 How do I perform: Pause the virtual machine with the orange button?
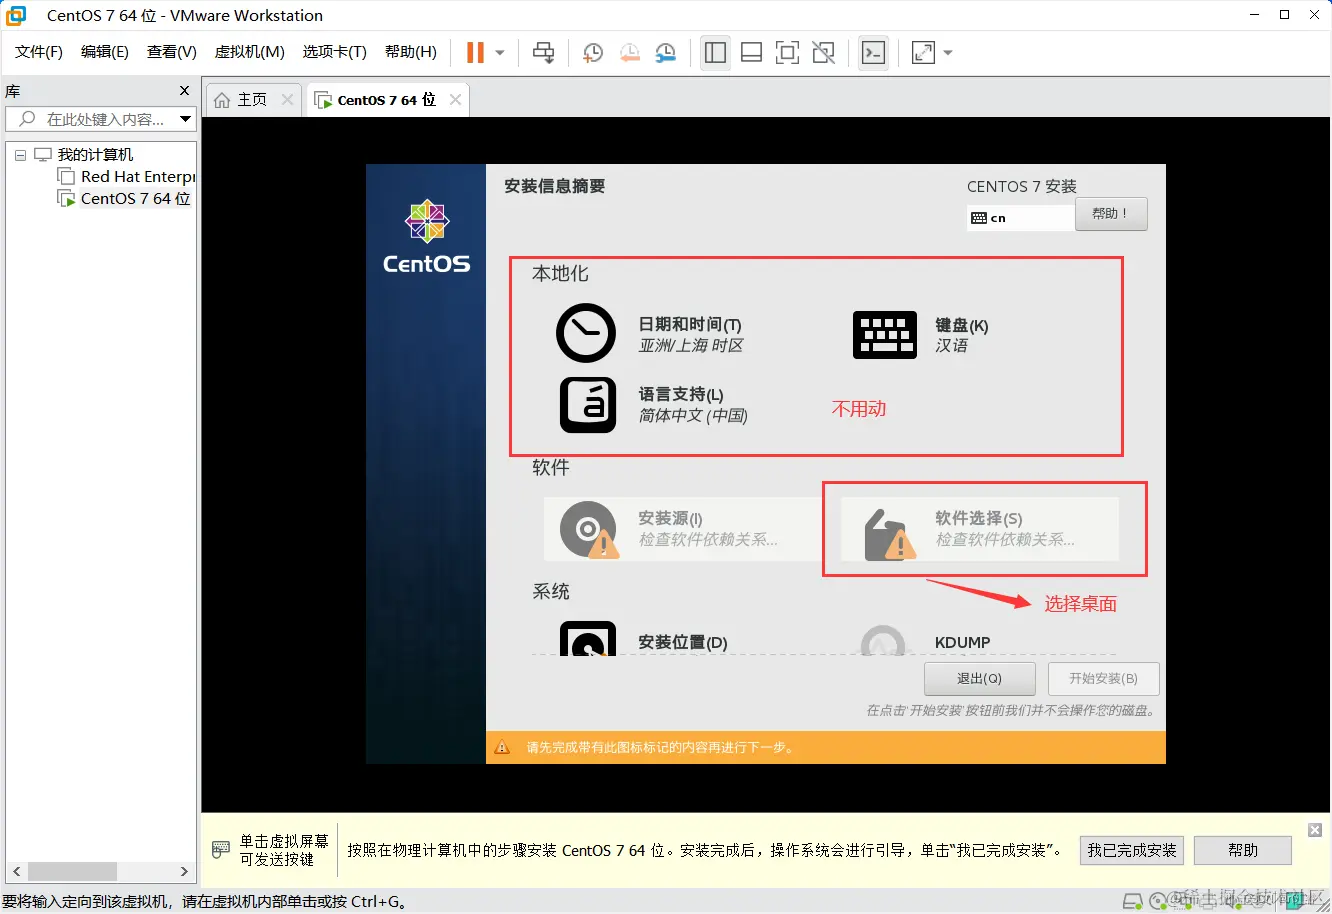pyautogui.click(x=475, y=53)
